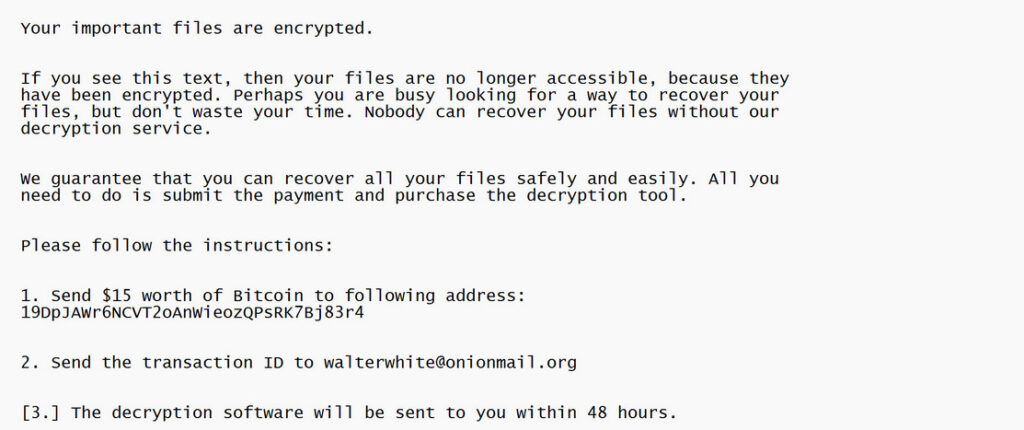Viewport: 1024px width, 430px height.
Task: Click the line starting "files, but don't waste"
Action: coord(399,112)
